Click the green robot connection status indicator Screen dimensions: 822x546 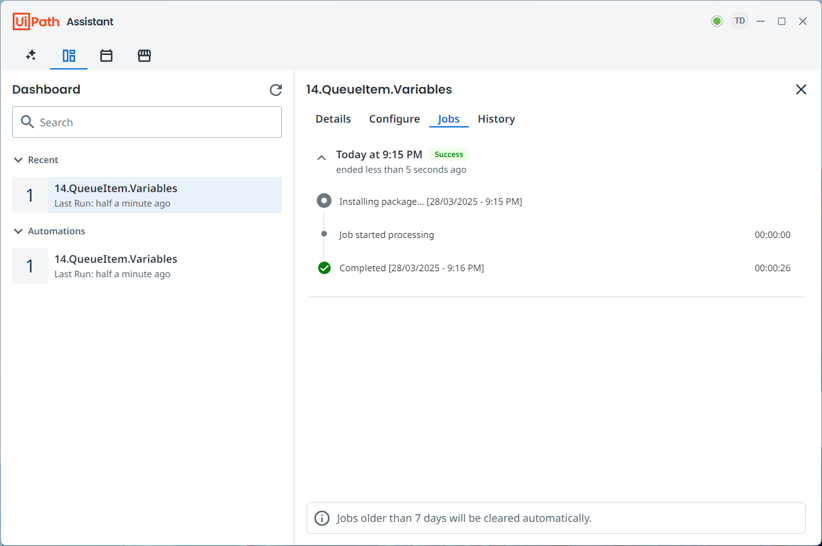click(x=717, y=21)
